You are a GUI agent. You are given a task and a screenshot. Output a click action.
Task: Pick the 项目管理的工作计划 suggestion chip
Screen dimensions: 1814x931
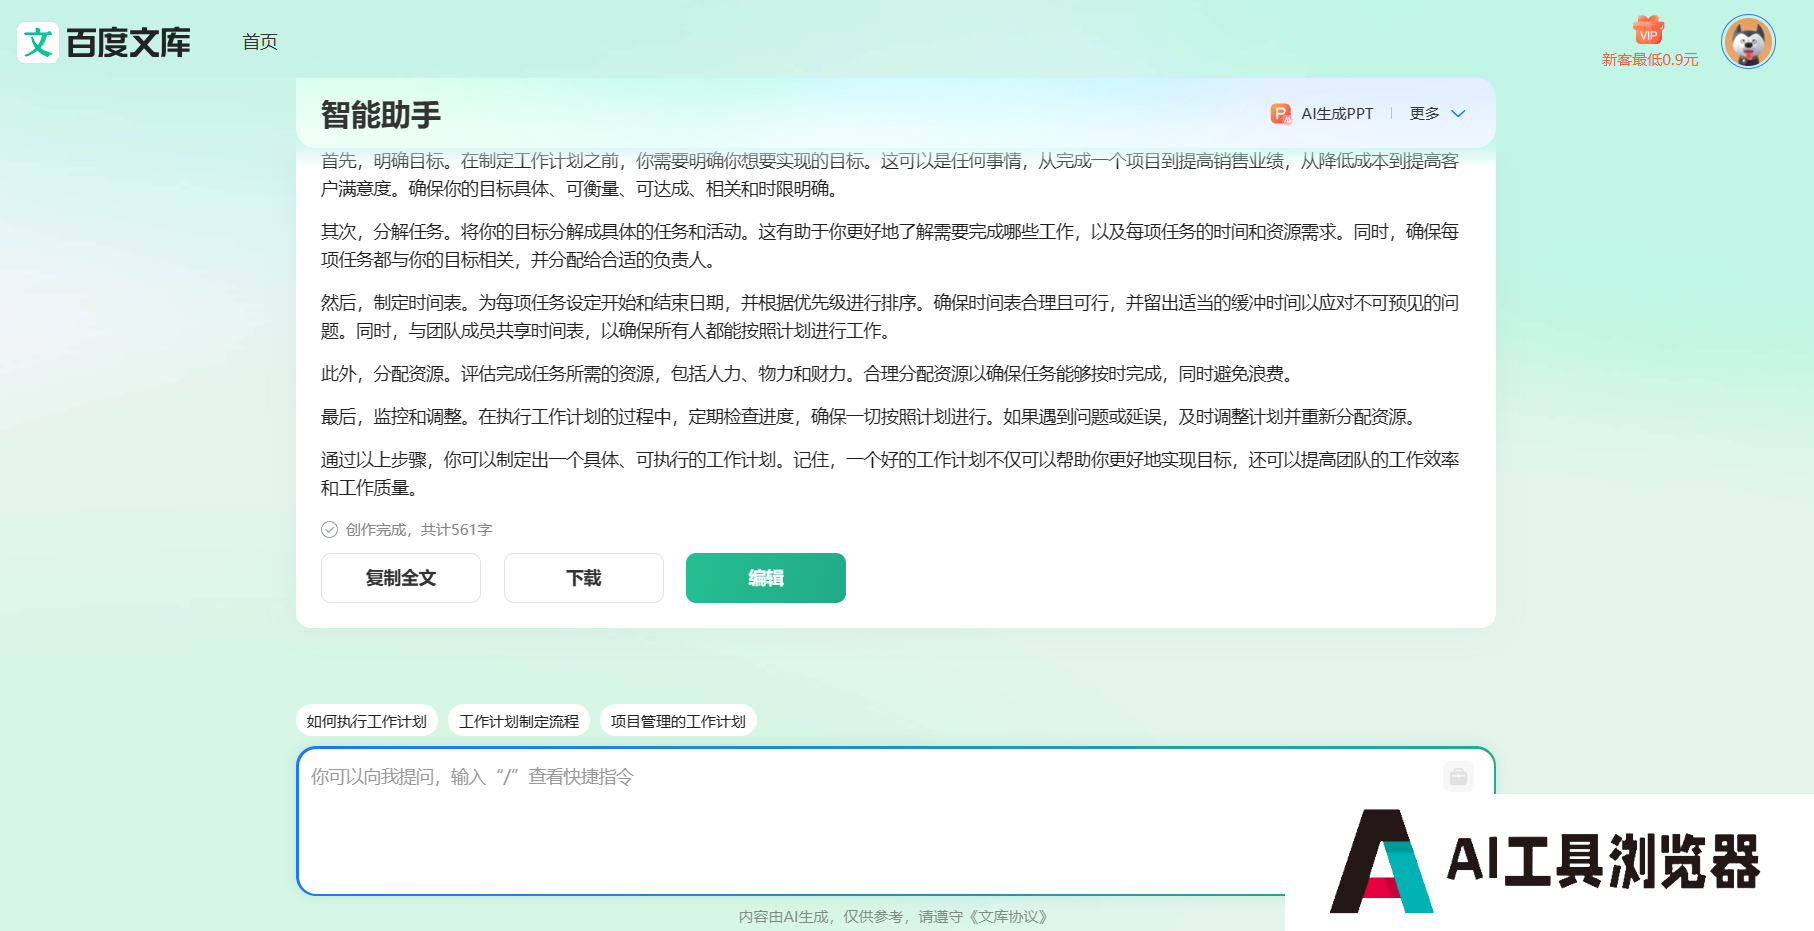[x=678, y=721]
